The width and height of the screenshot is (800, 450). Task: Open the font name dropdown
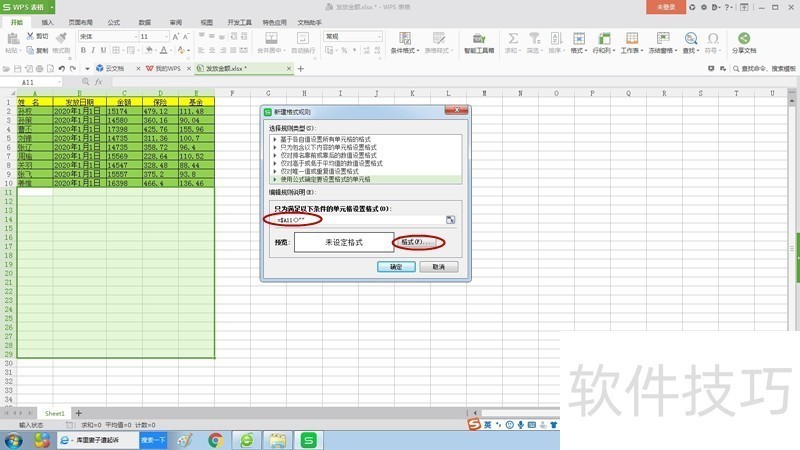[136, 37]
